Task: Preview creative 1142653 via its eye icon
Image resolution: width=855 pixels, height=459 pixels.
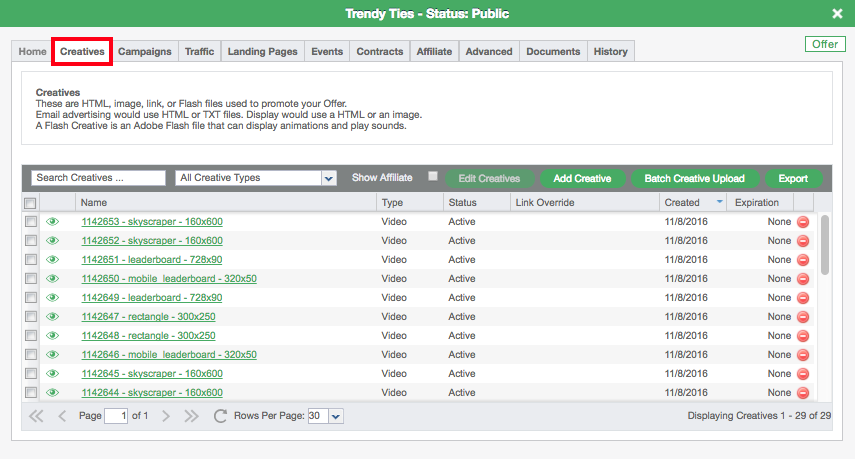Action: coord(52,222)
